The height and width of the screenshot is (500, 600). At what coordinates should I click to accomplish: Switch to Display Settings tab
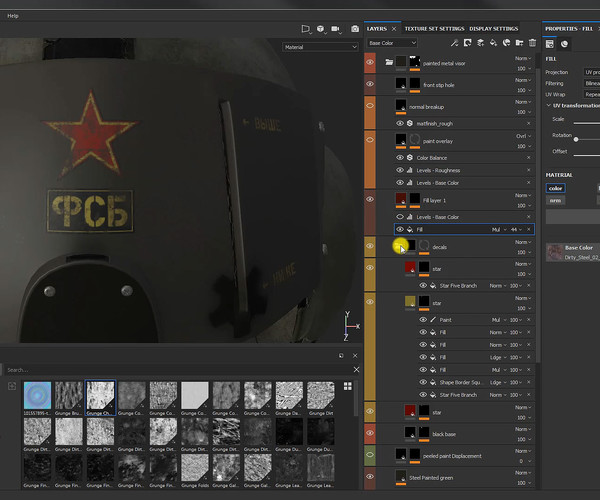[494, 29]
